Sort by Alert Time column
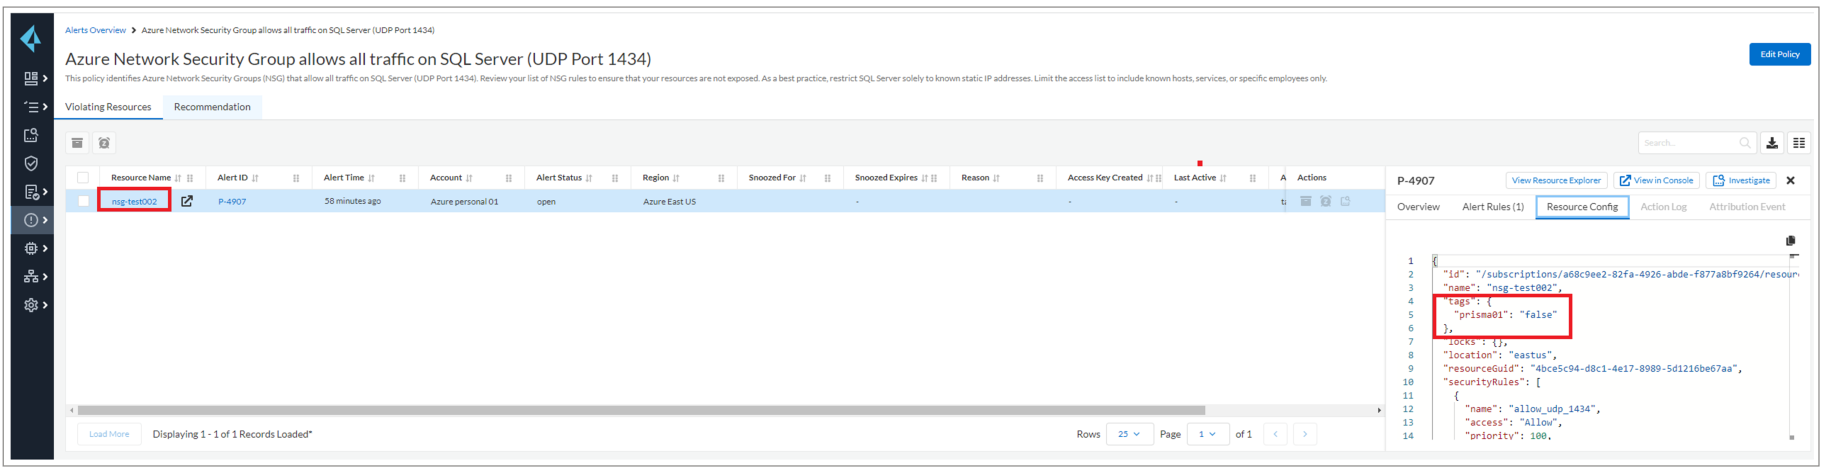Viewport: 1824px width, 472px height. coord(371,178)
